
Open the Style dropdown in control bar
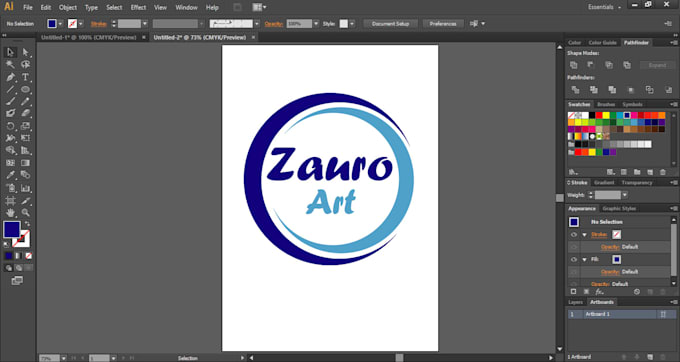pyautogui.click(x=352, y=24)
